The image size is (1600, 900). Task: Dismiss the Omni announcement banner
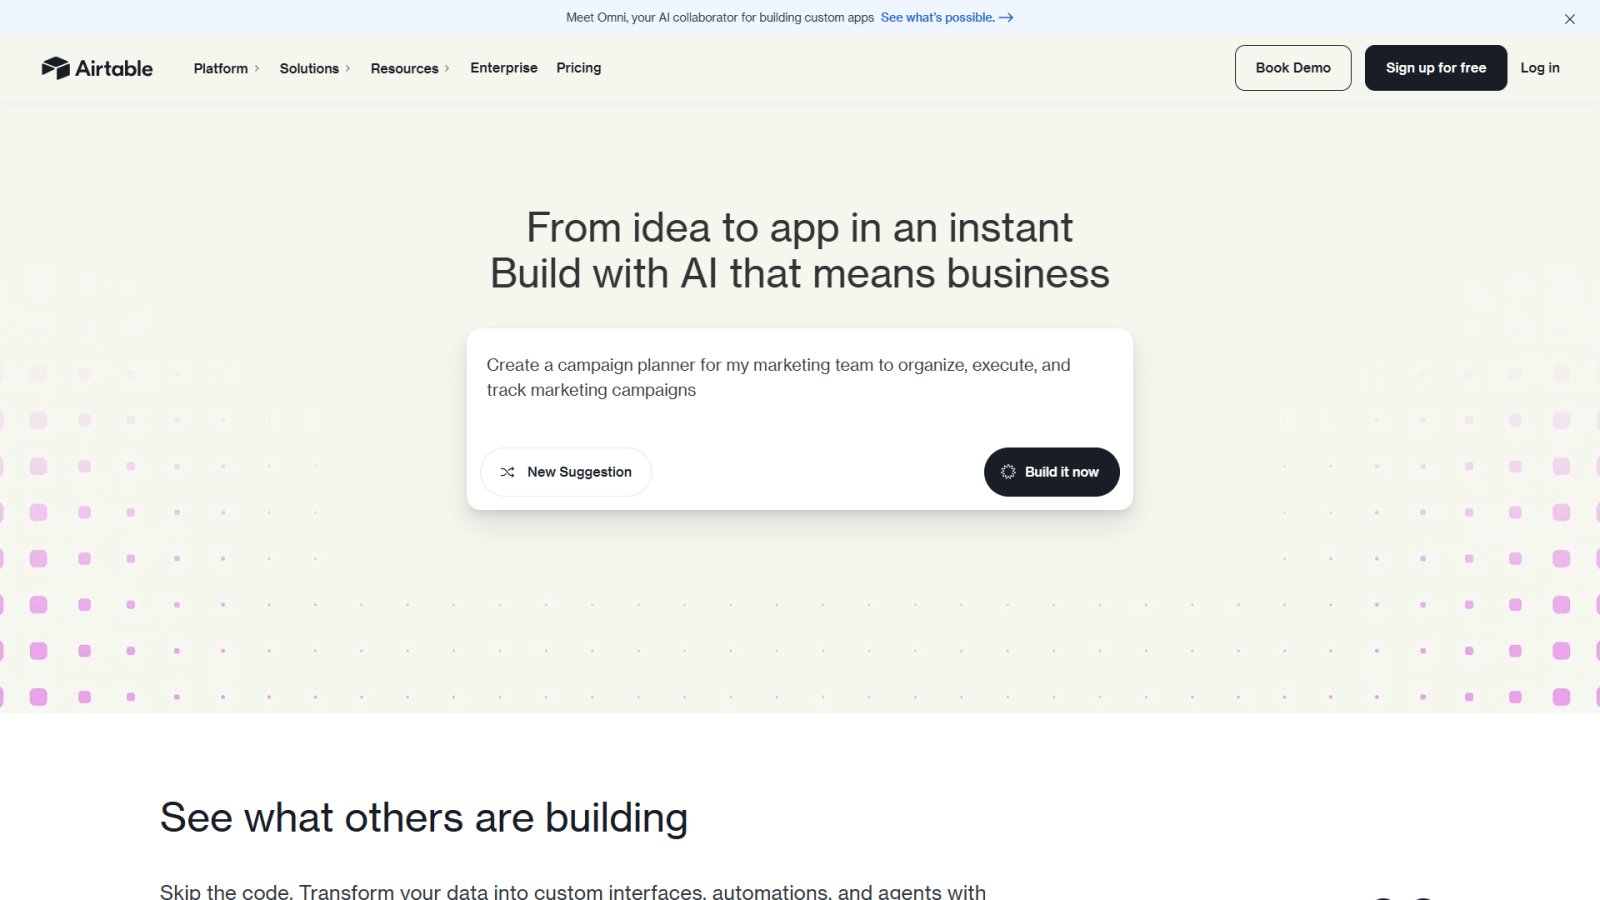coord(1569,18)
